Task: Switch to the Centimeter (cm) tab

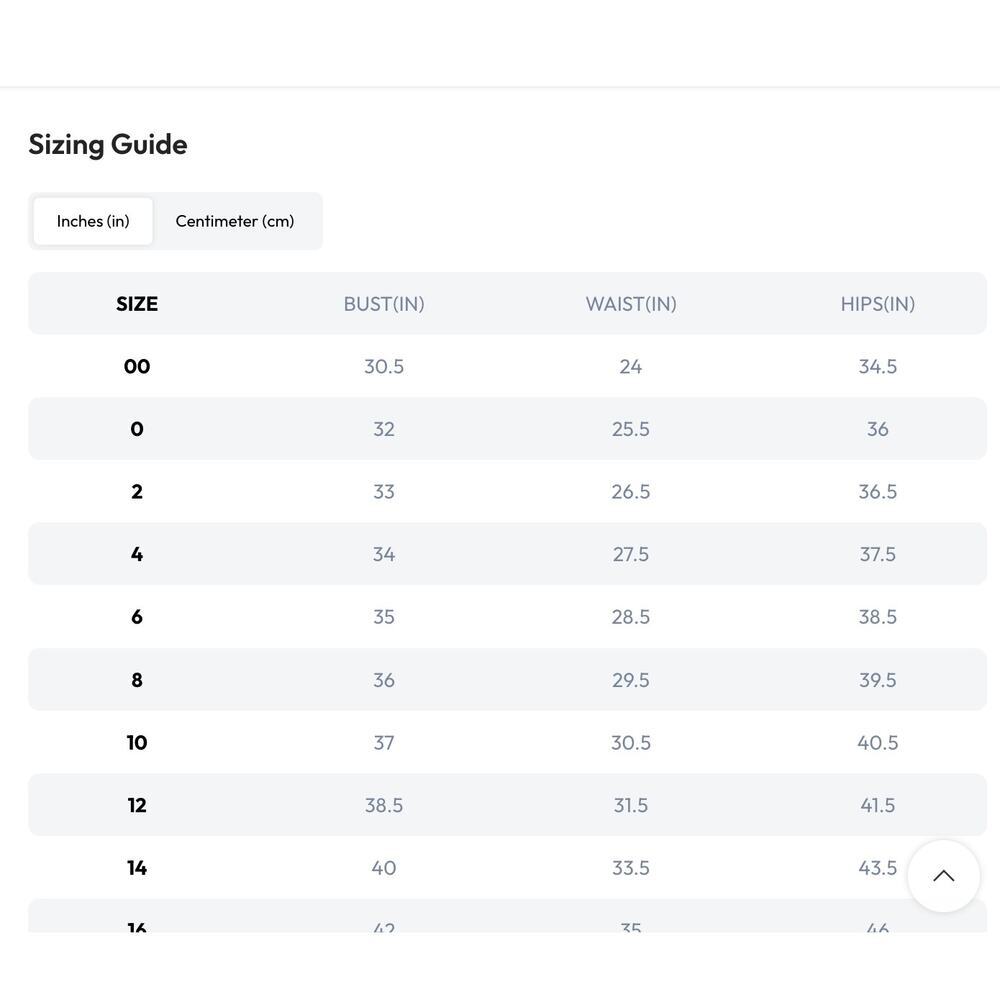Action: [235, 221]
